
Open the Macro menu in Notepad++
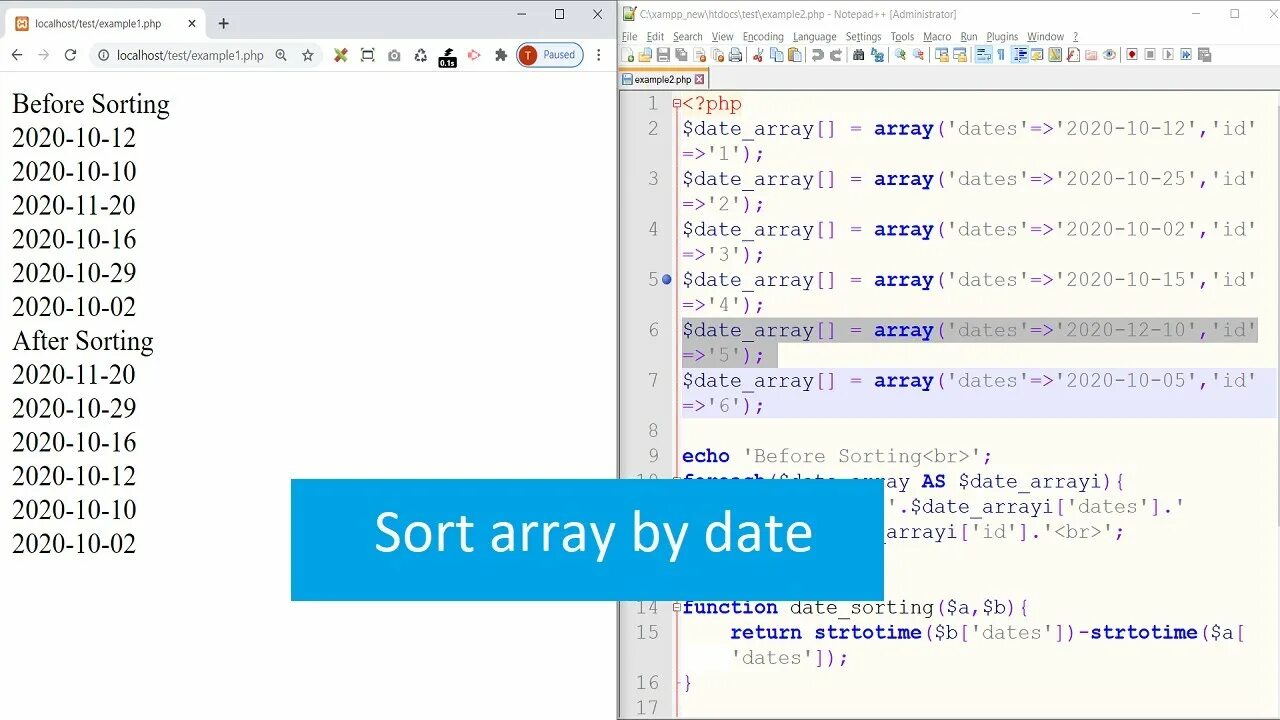click(937, 36)
